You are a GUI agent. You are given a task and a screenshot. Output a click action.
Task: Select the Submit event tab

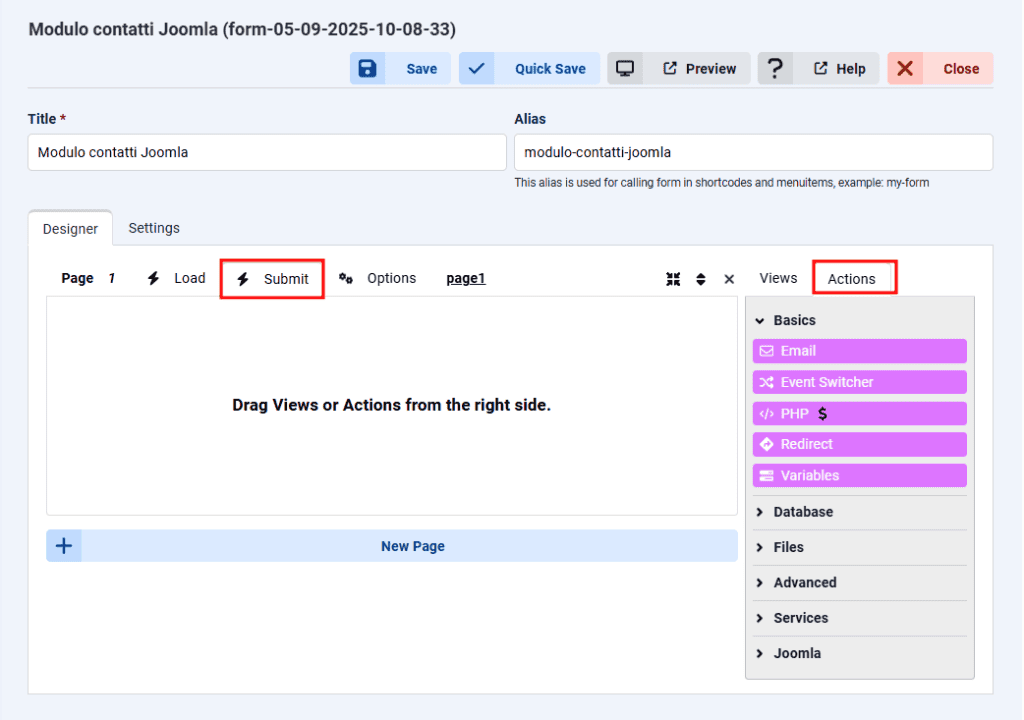[273, 279]
